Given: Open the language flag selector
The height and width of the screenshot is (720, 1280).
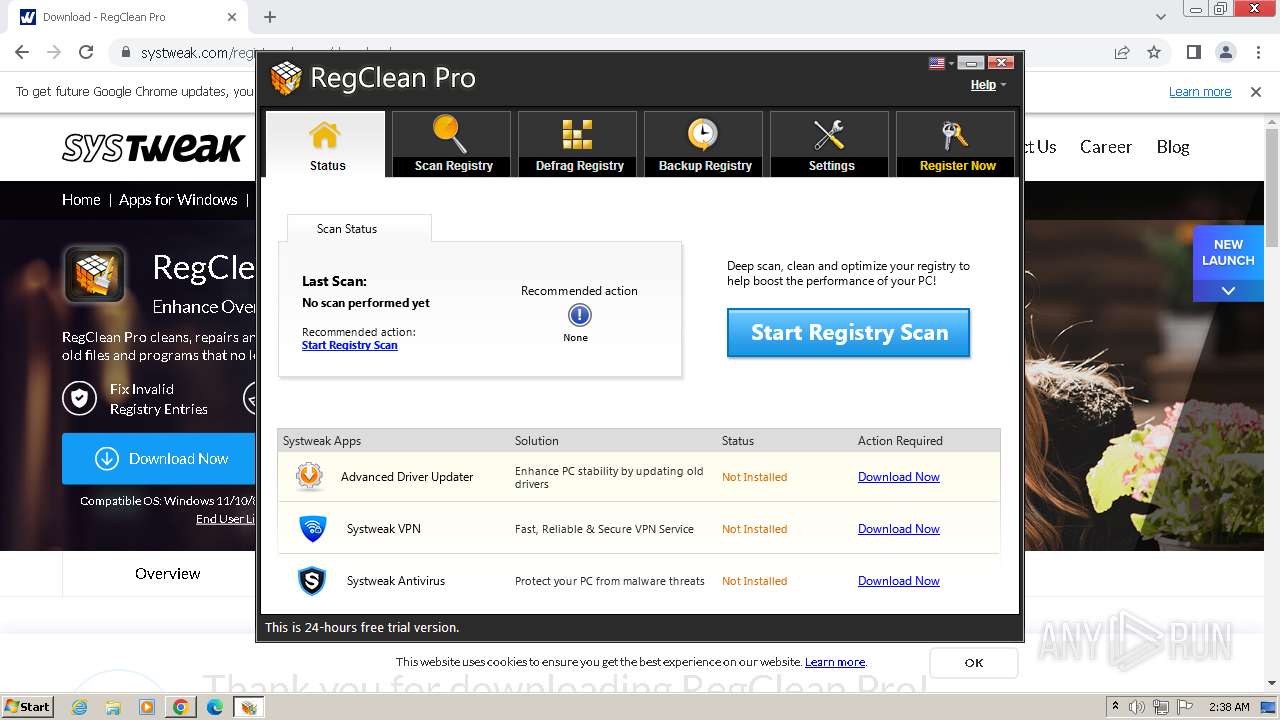Looking at the screenshot, I should (x=941, y=63).
